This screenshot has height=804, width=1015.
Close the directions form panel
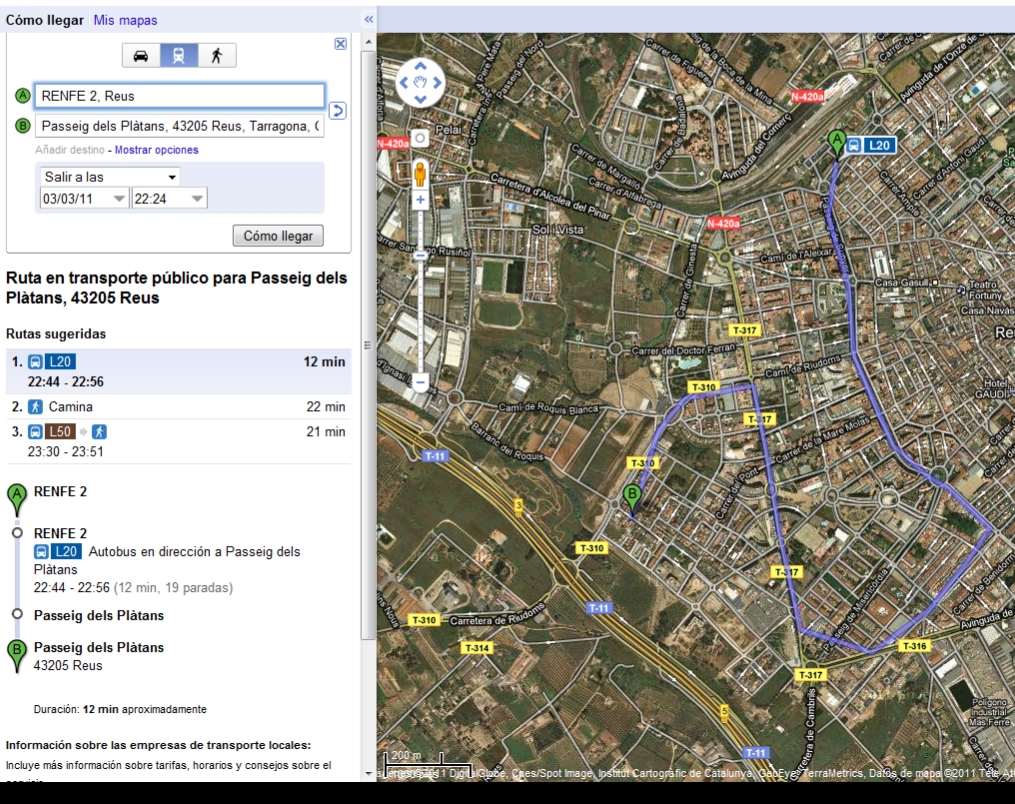(x=340, y=43)
